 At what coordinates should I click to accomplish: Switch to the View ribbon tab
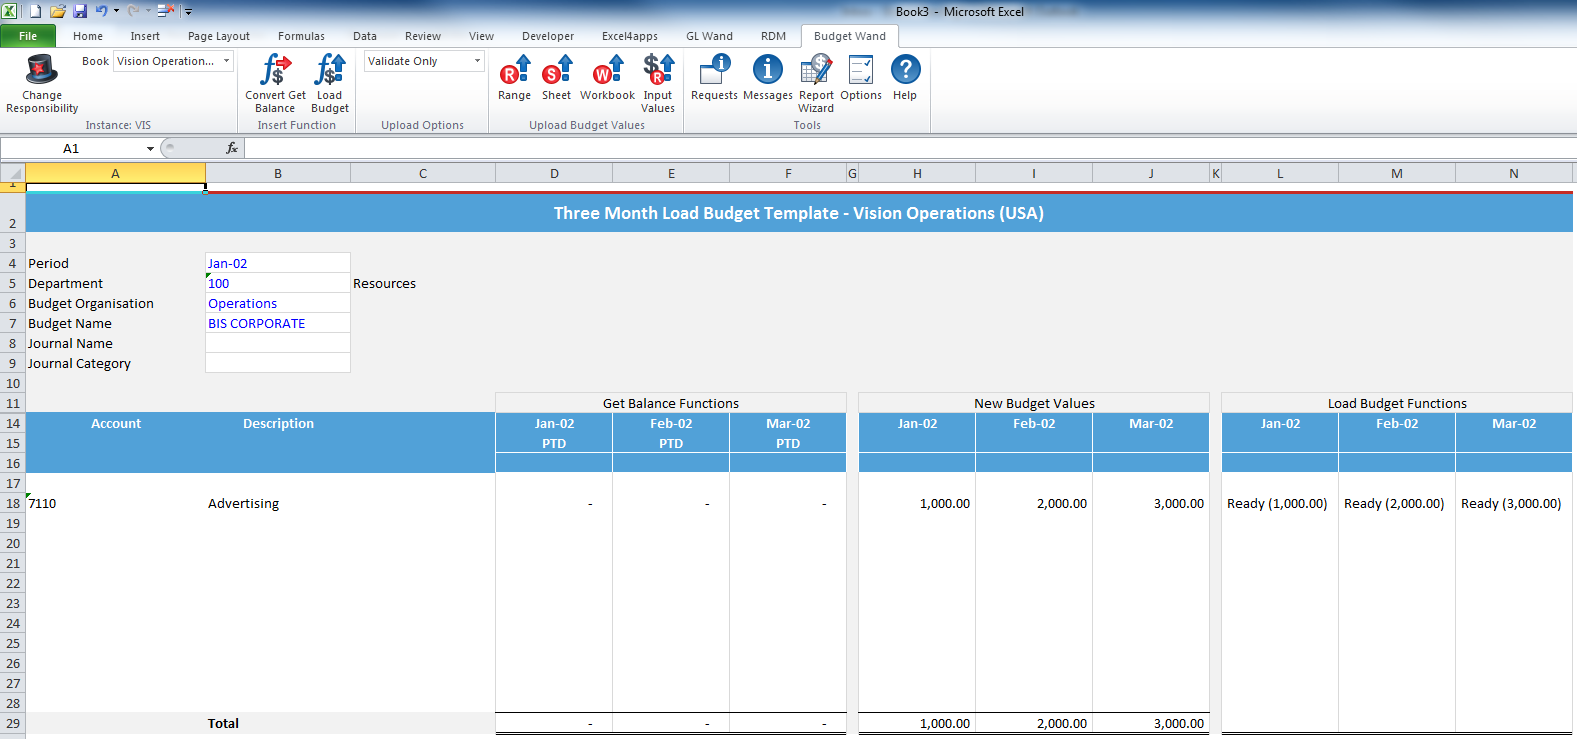tap(481, 36)
